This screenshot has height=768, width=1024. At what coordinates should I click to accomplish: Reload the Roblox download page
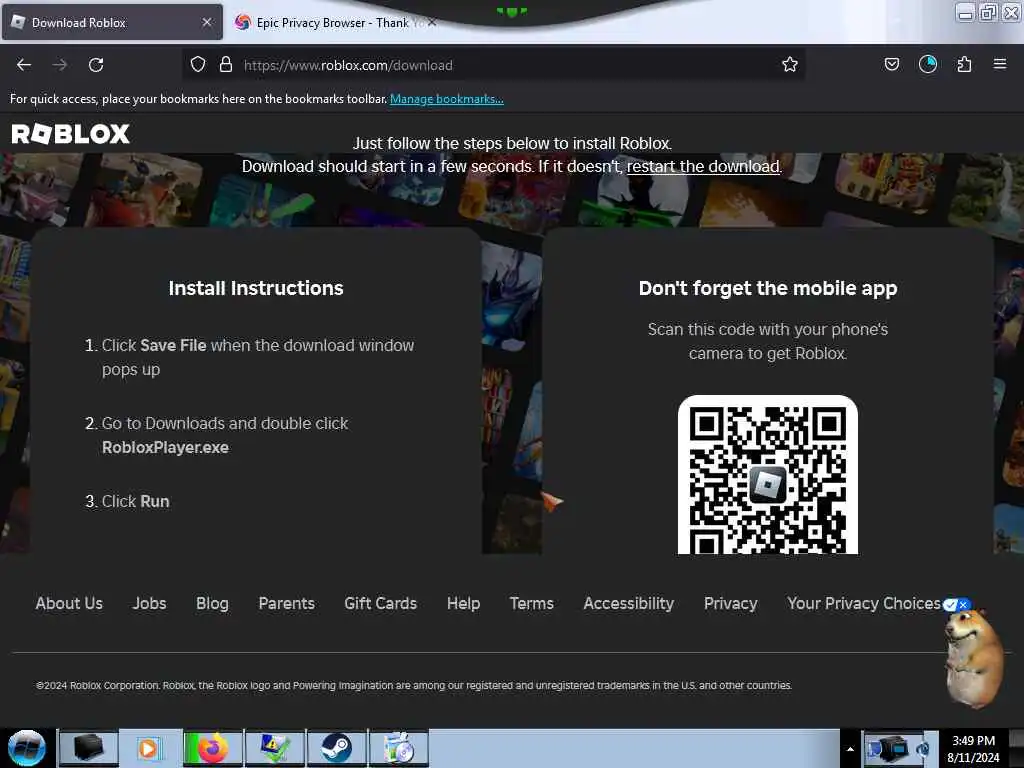pyautogui.click(x=96, y=65)
